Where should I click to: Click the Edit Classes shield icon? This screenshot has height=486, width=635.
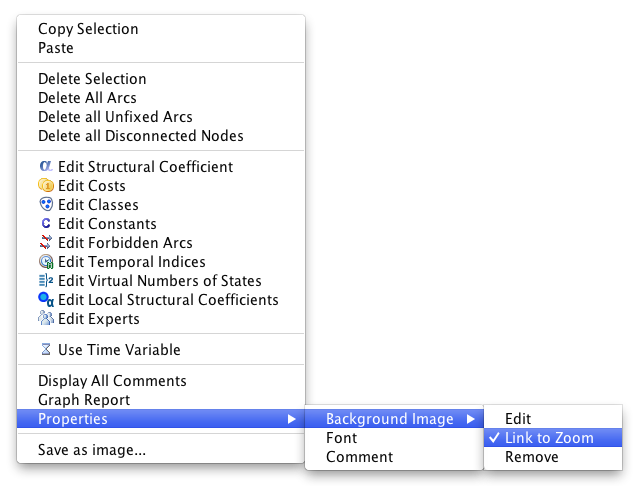click(46, 205)
